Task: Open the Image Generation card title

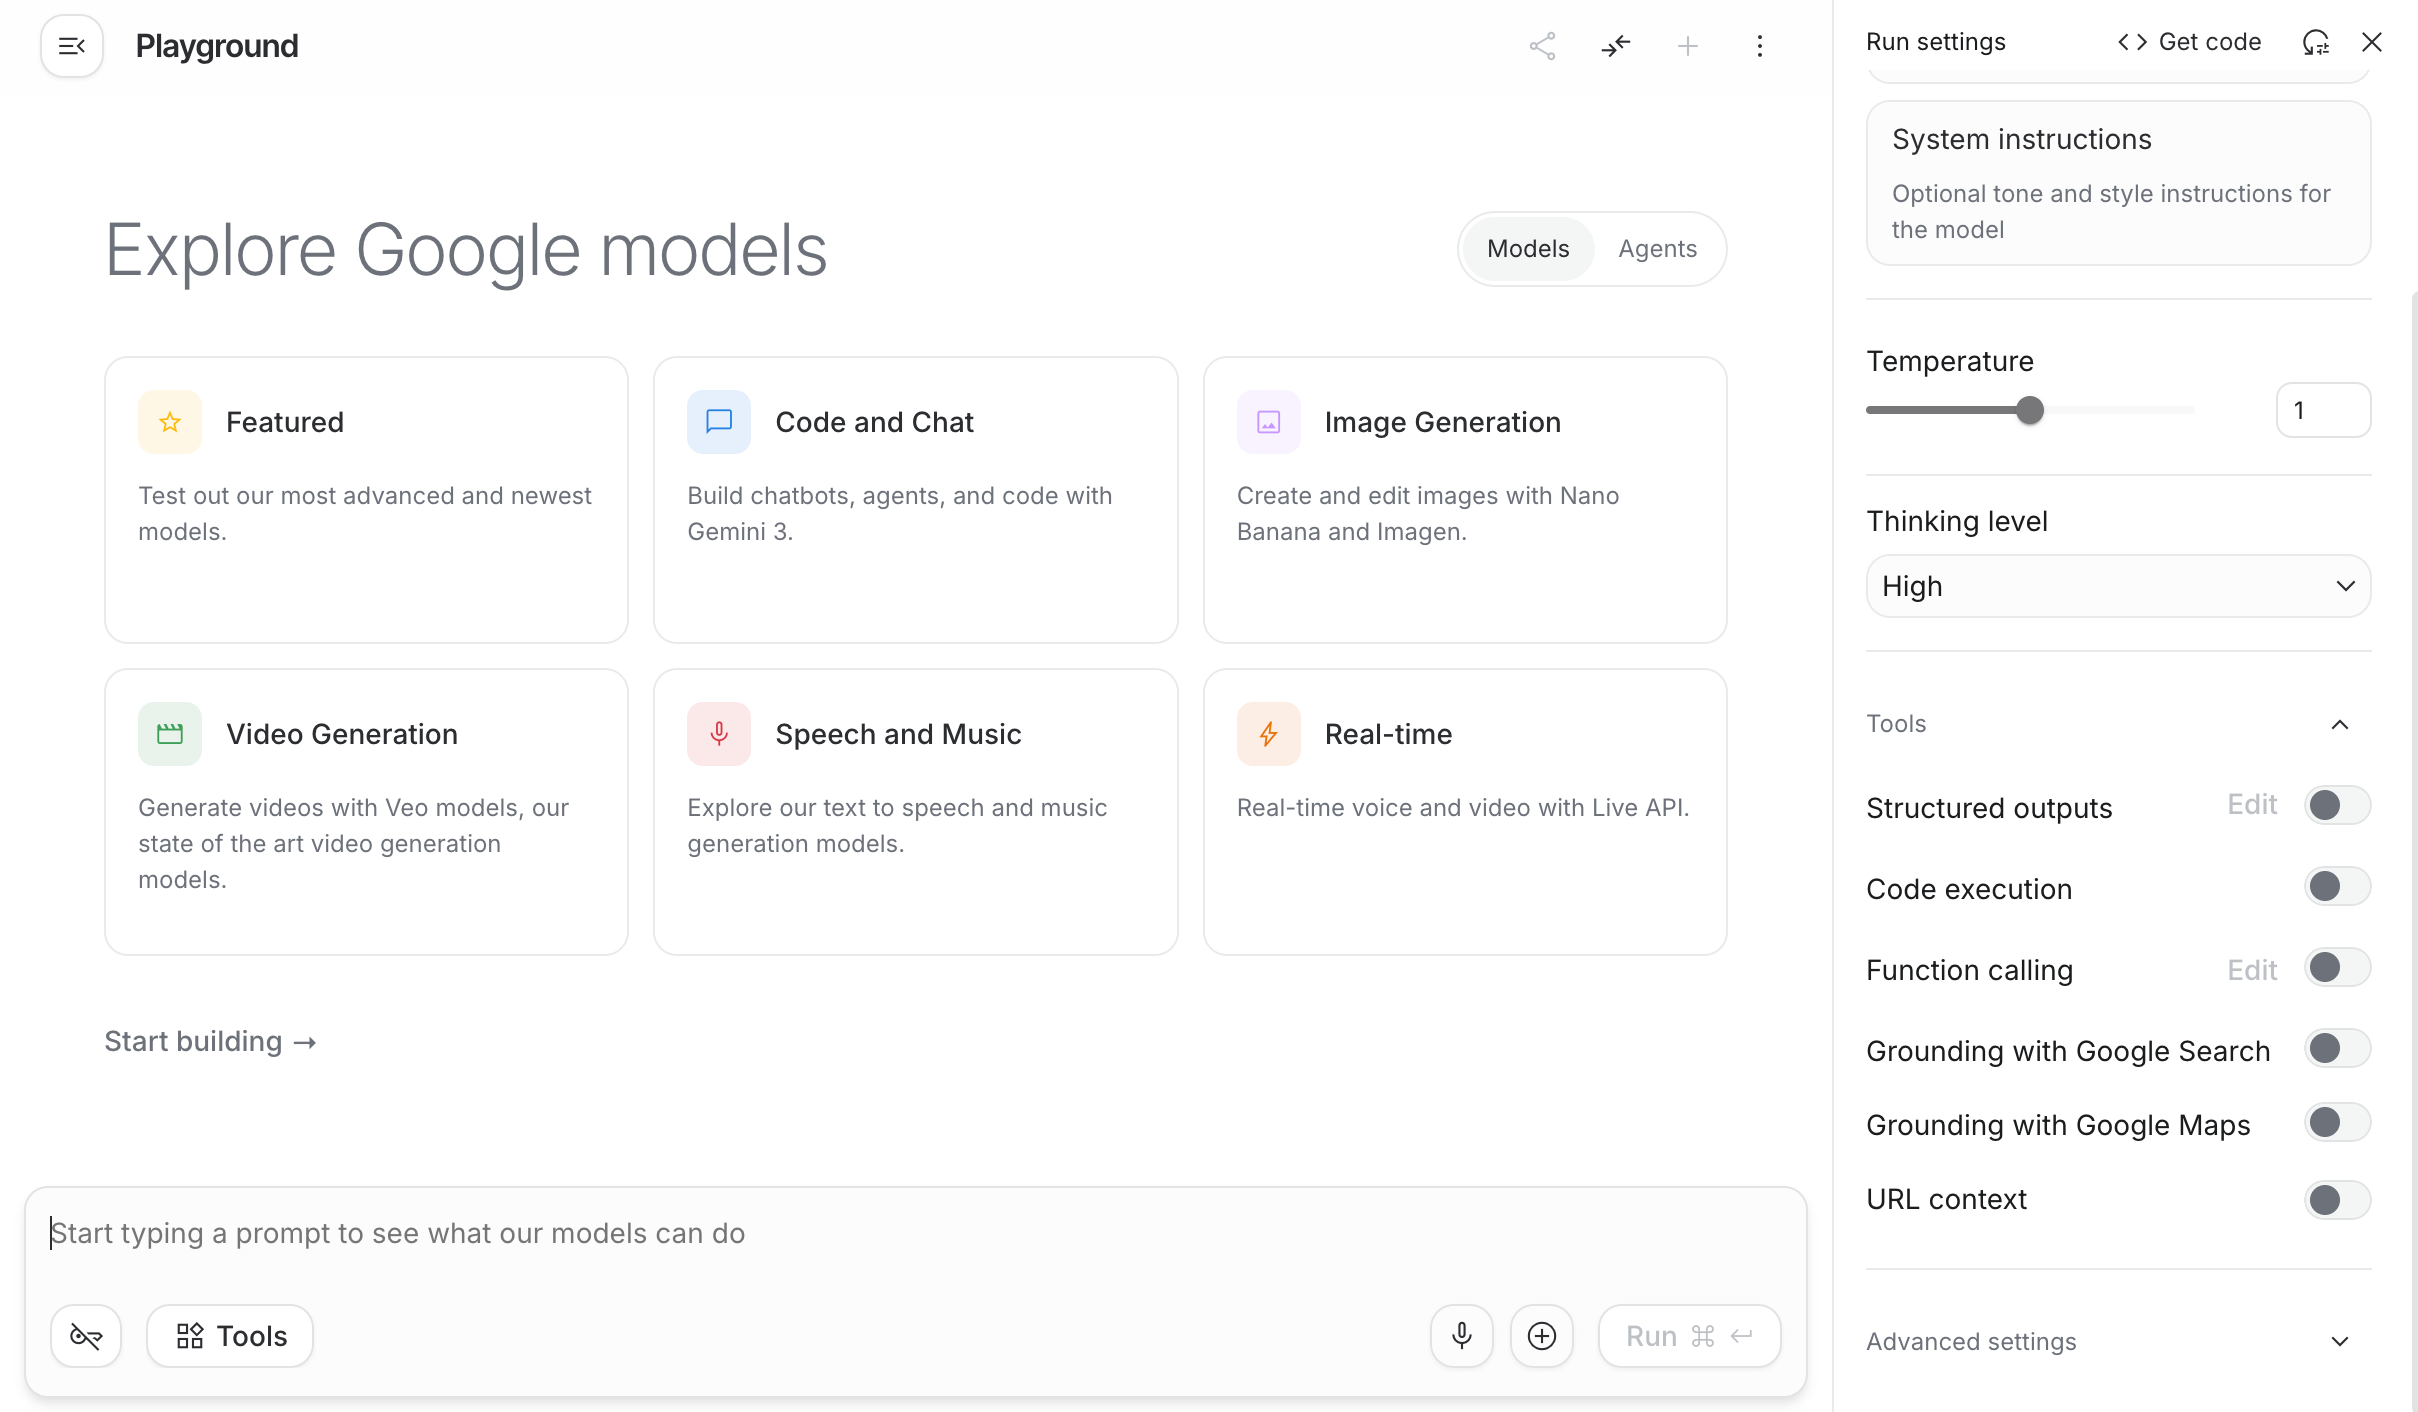Action: (1443, 422)
